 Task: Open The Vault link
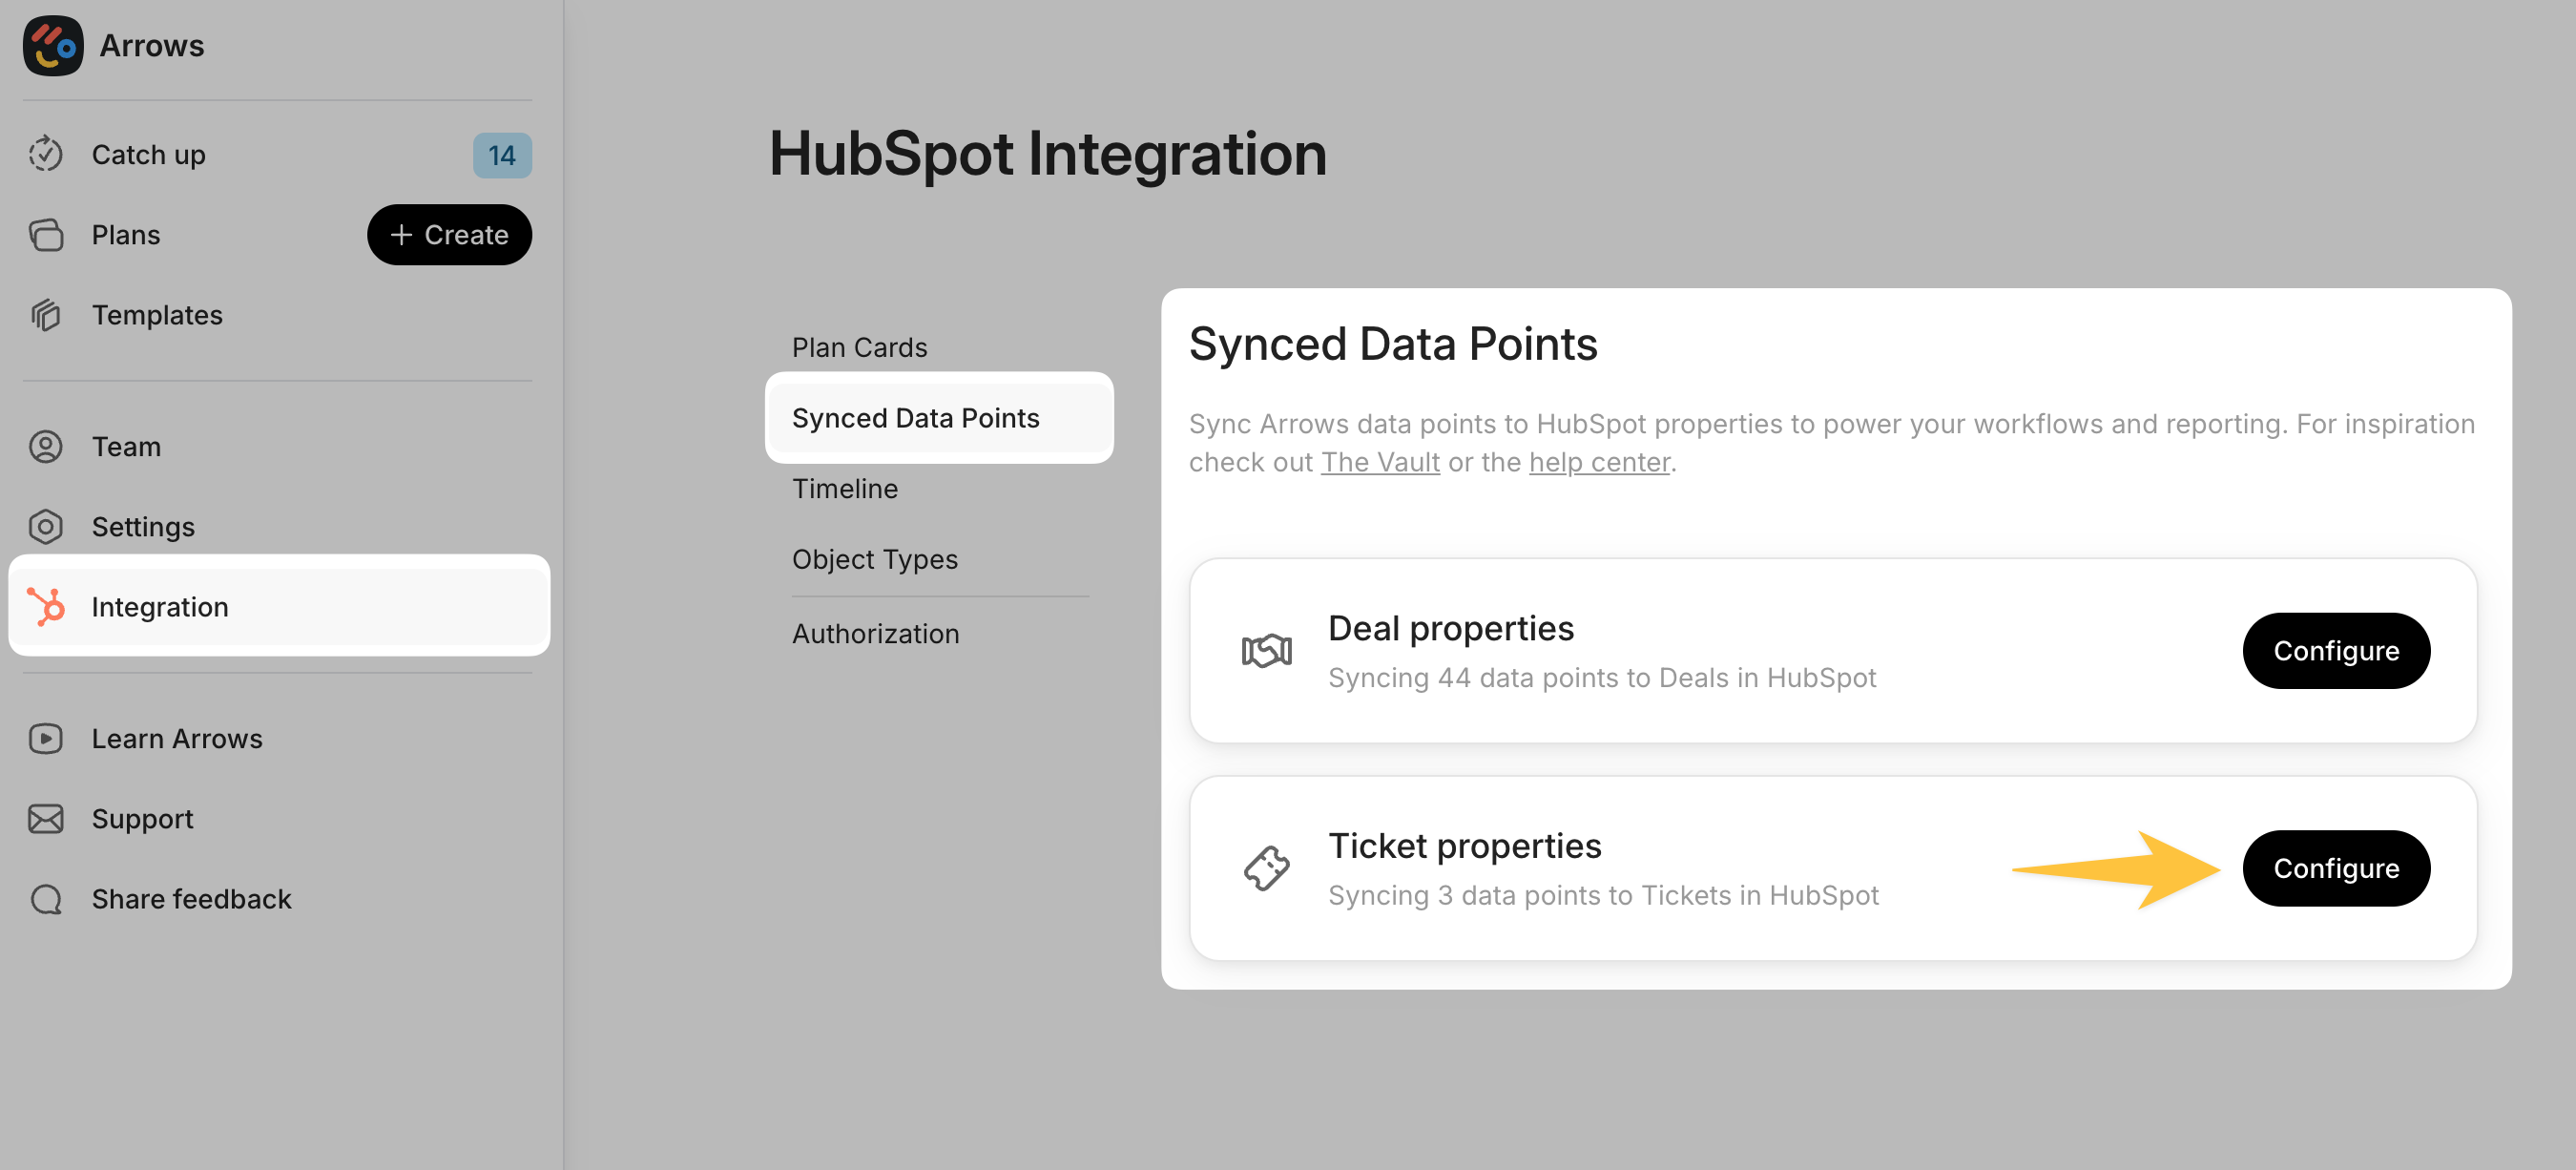(x=1379, y=462)
